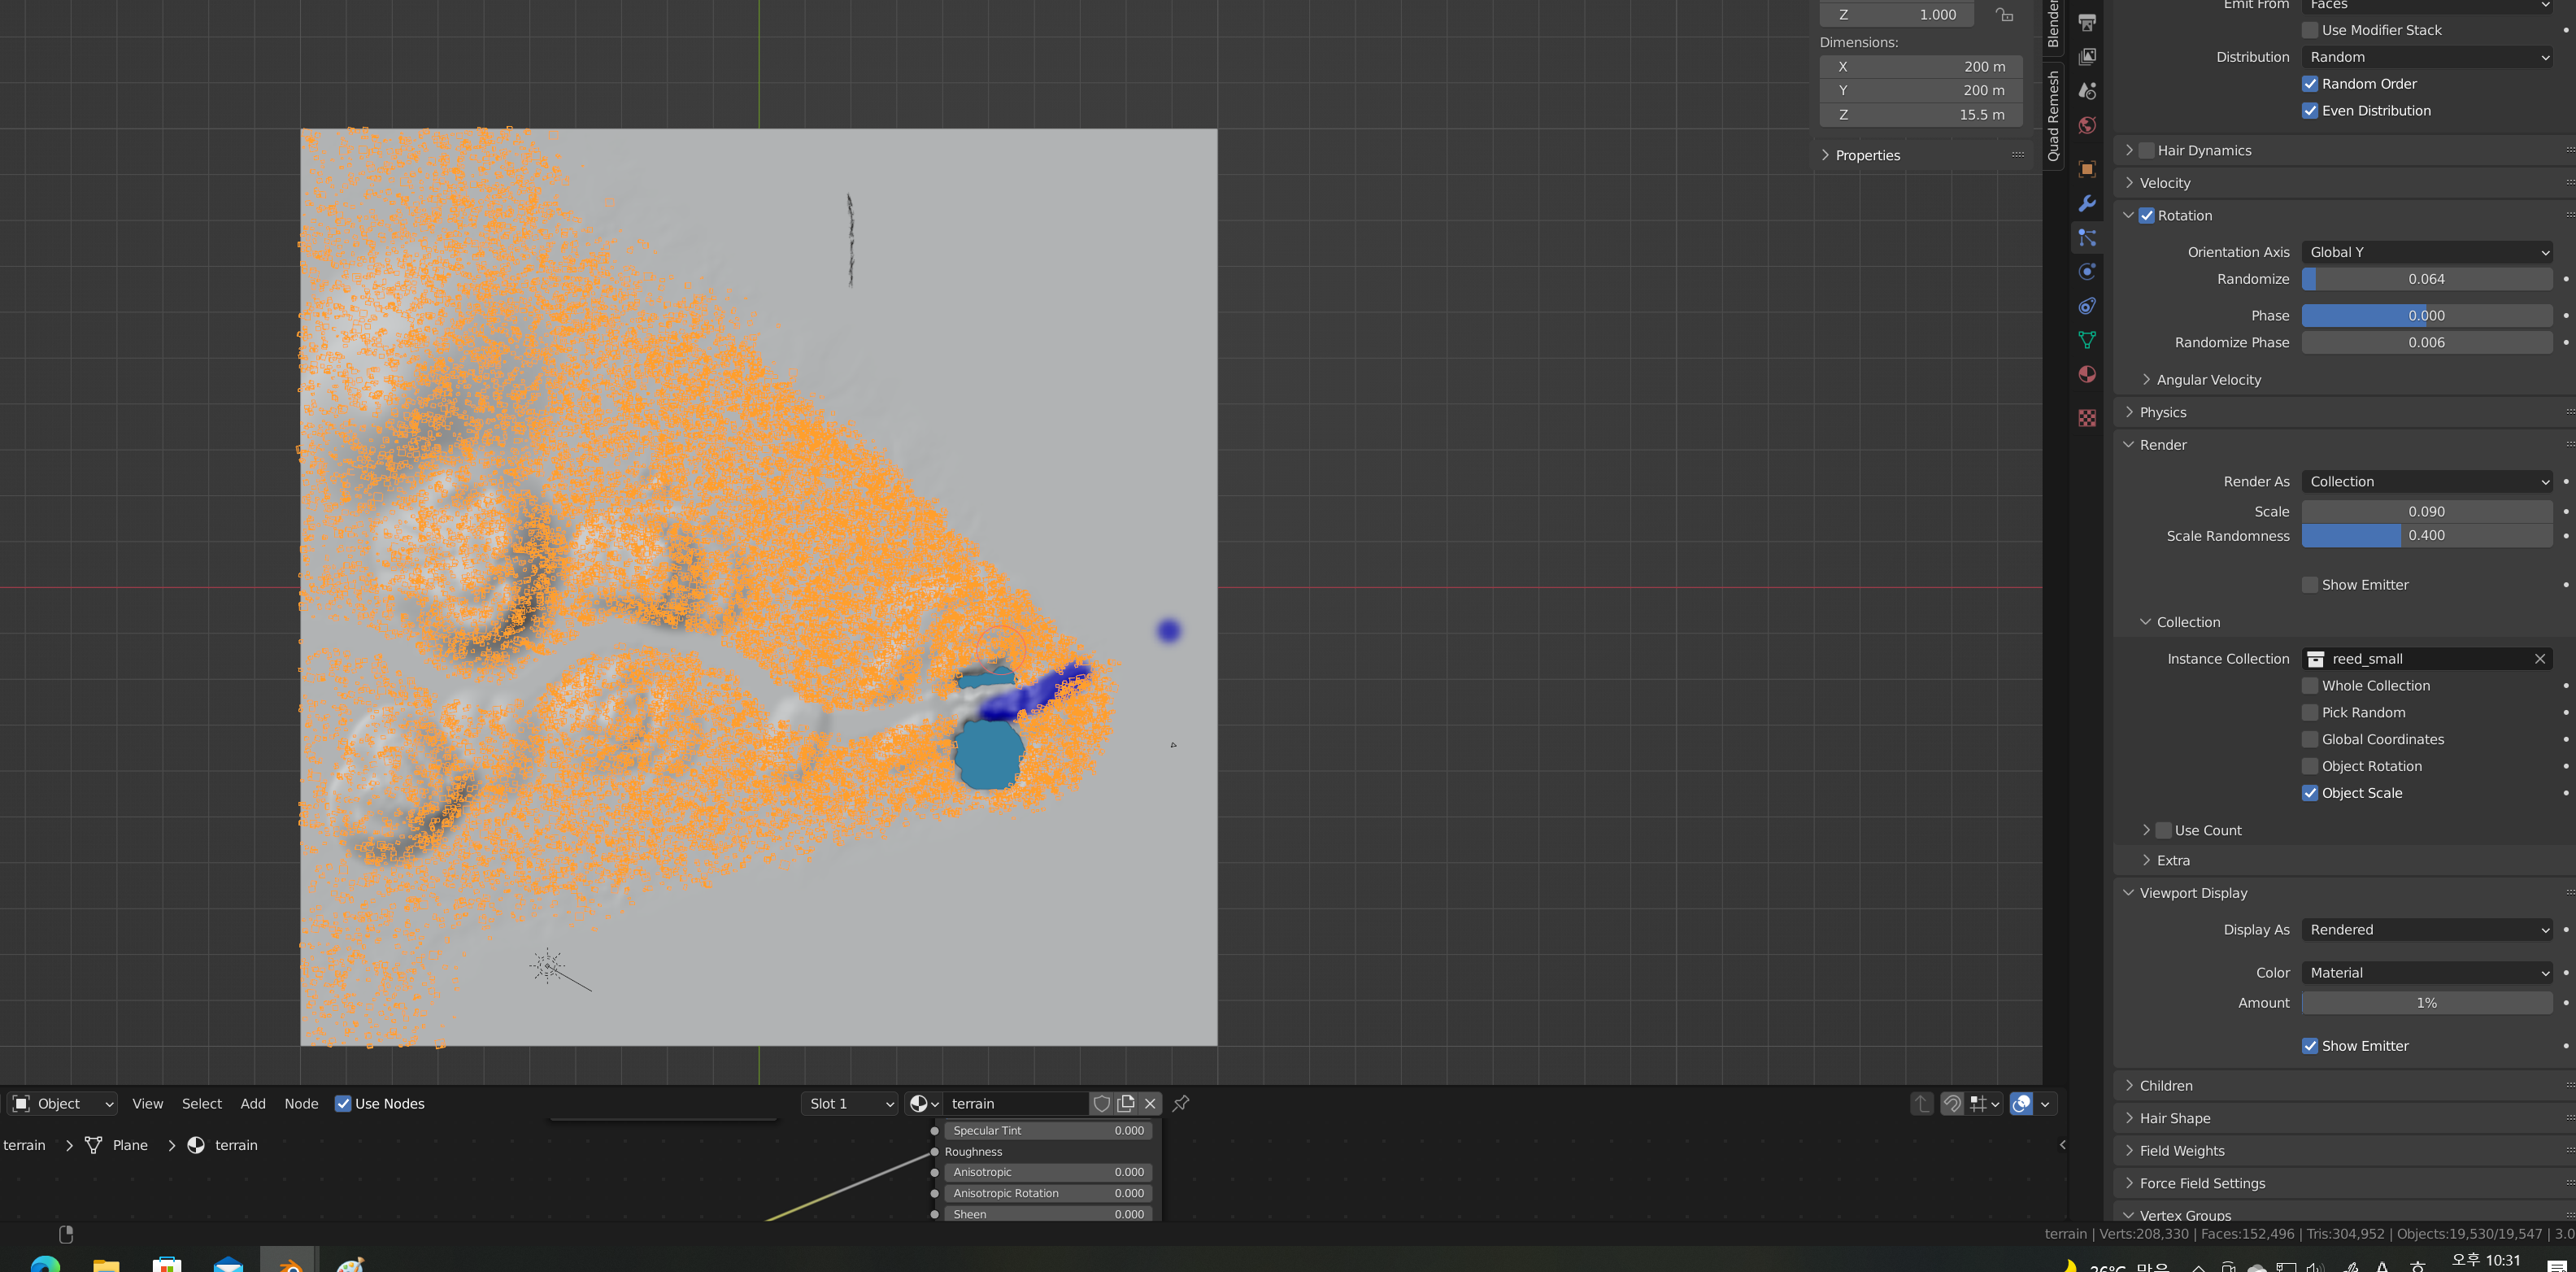Launch Blender from the Windows taskbar
This screenshot has width=2576, height=1272.
(x=289, y=1263)
